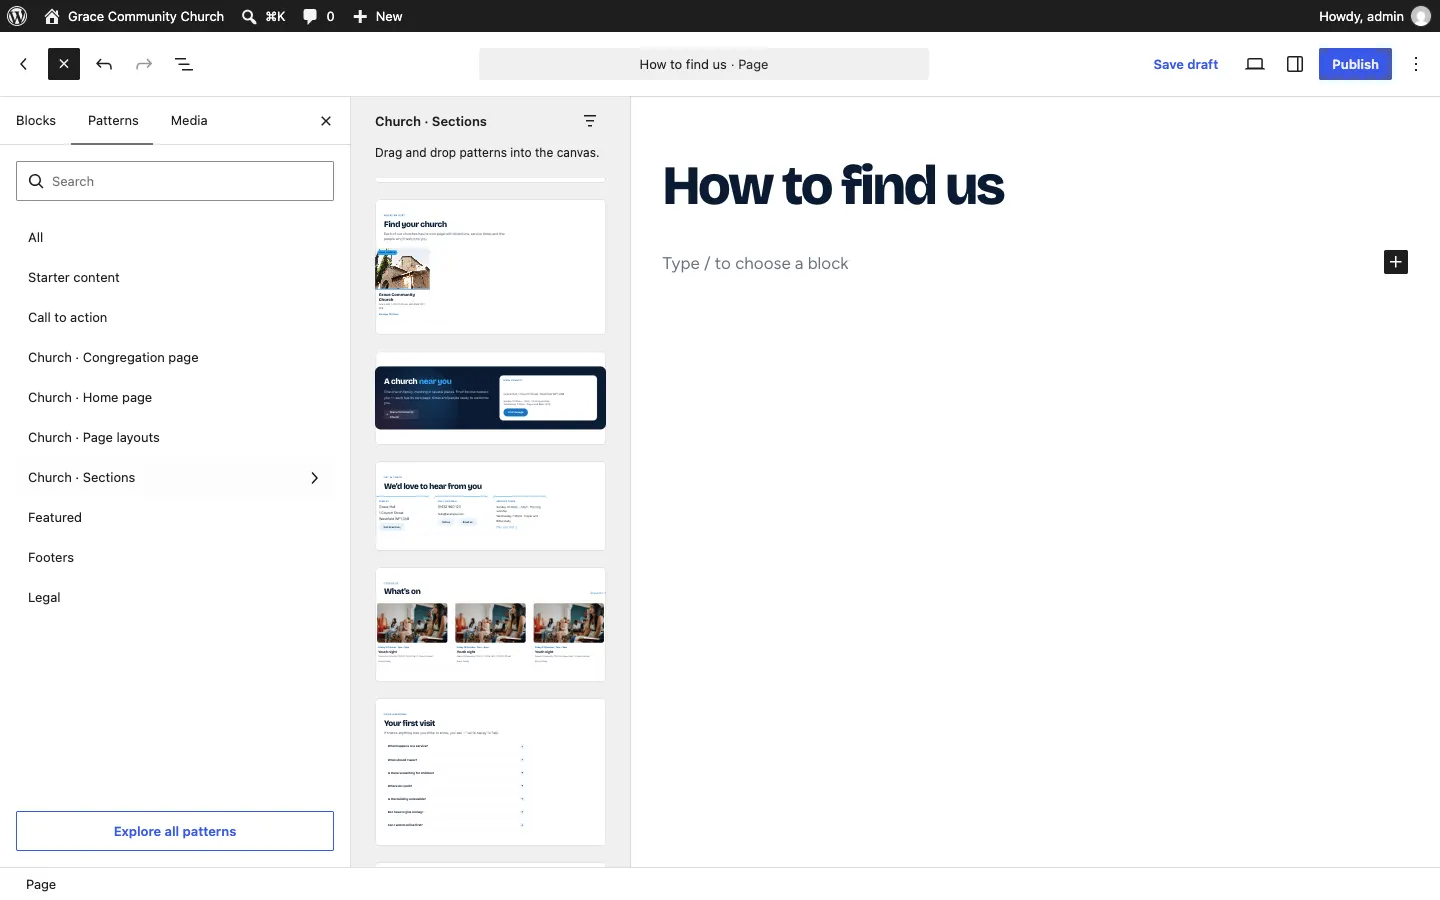Select the Starter content category
1440x900 pixels.
tap(175, 278)
